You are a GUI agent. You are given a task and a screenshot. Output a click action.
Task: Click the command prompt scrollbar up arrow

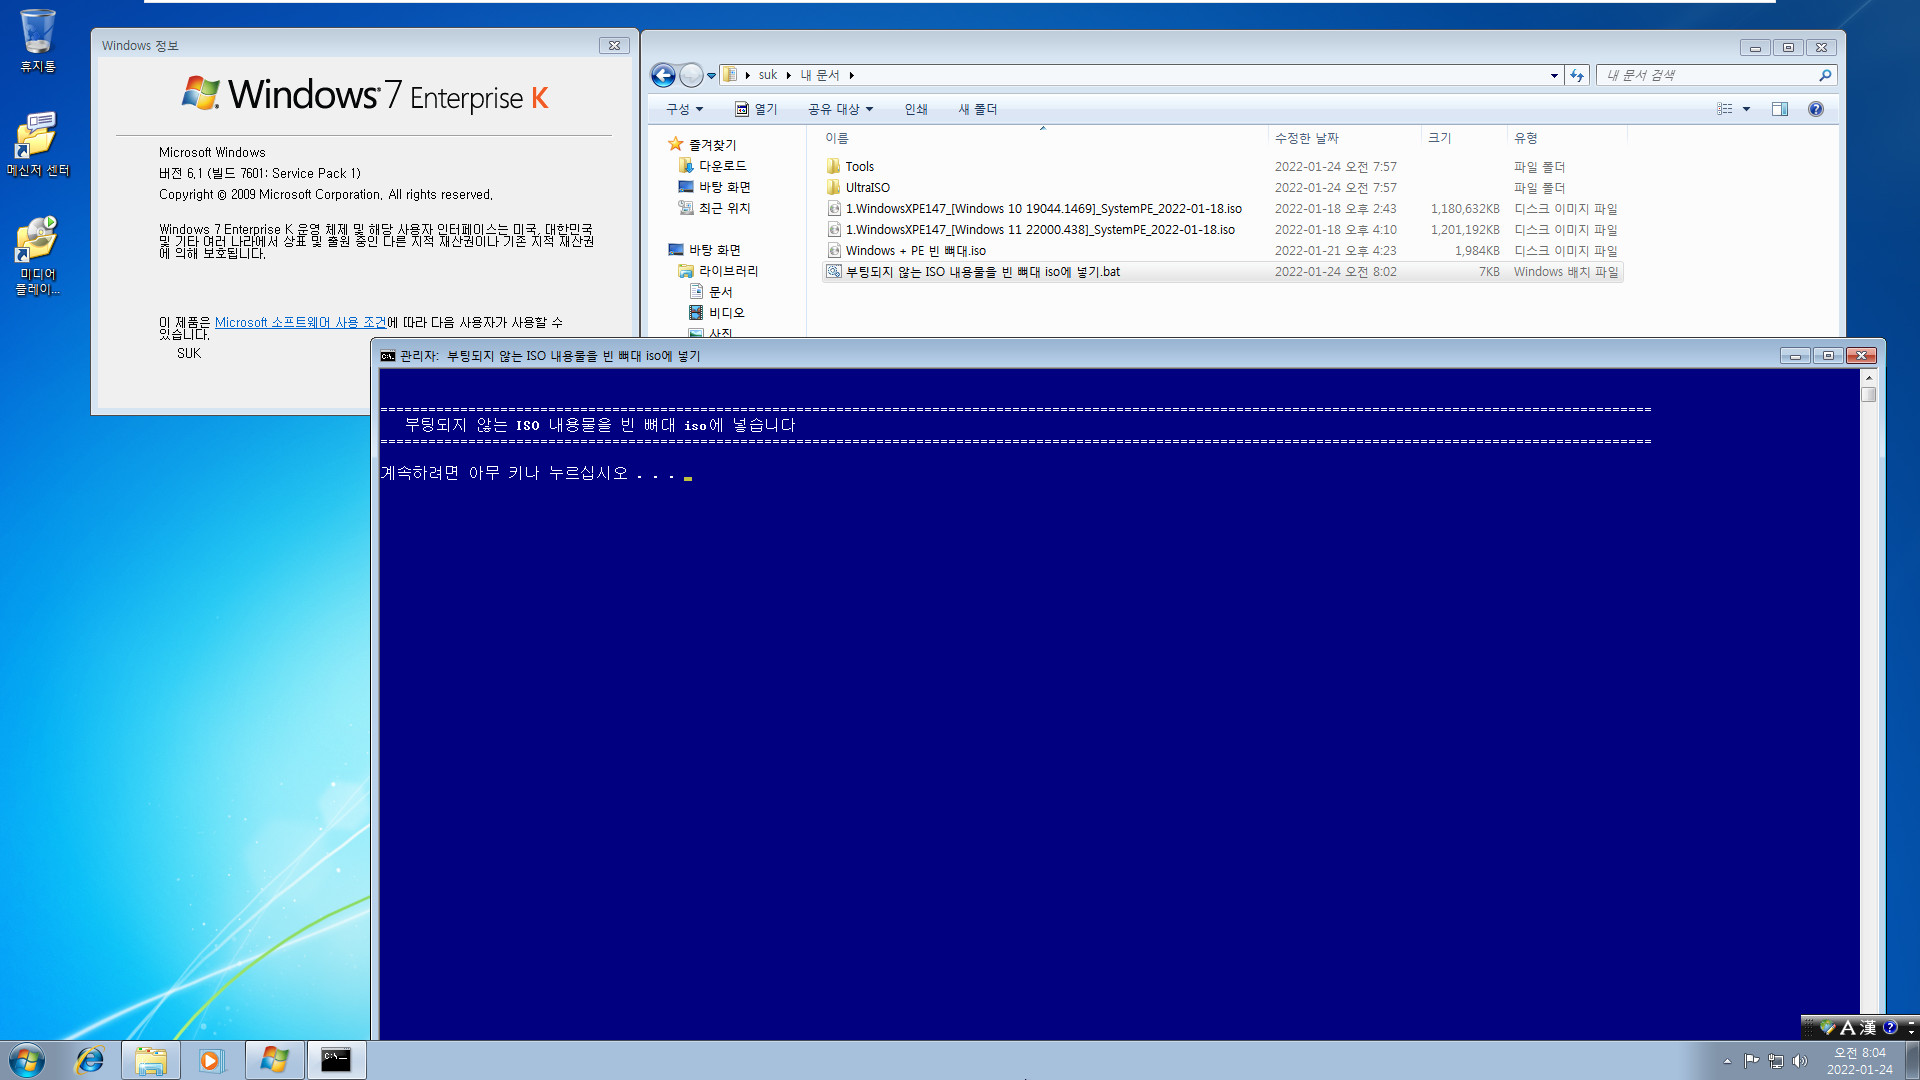(1868, 378)
